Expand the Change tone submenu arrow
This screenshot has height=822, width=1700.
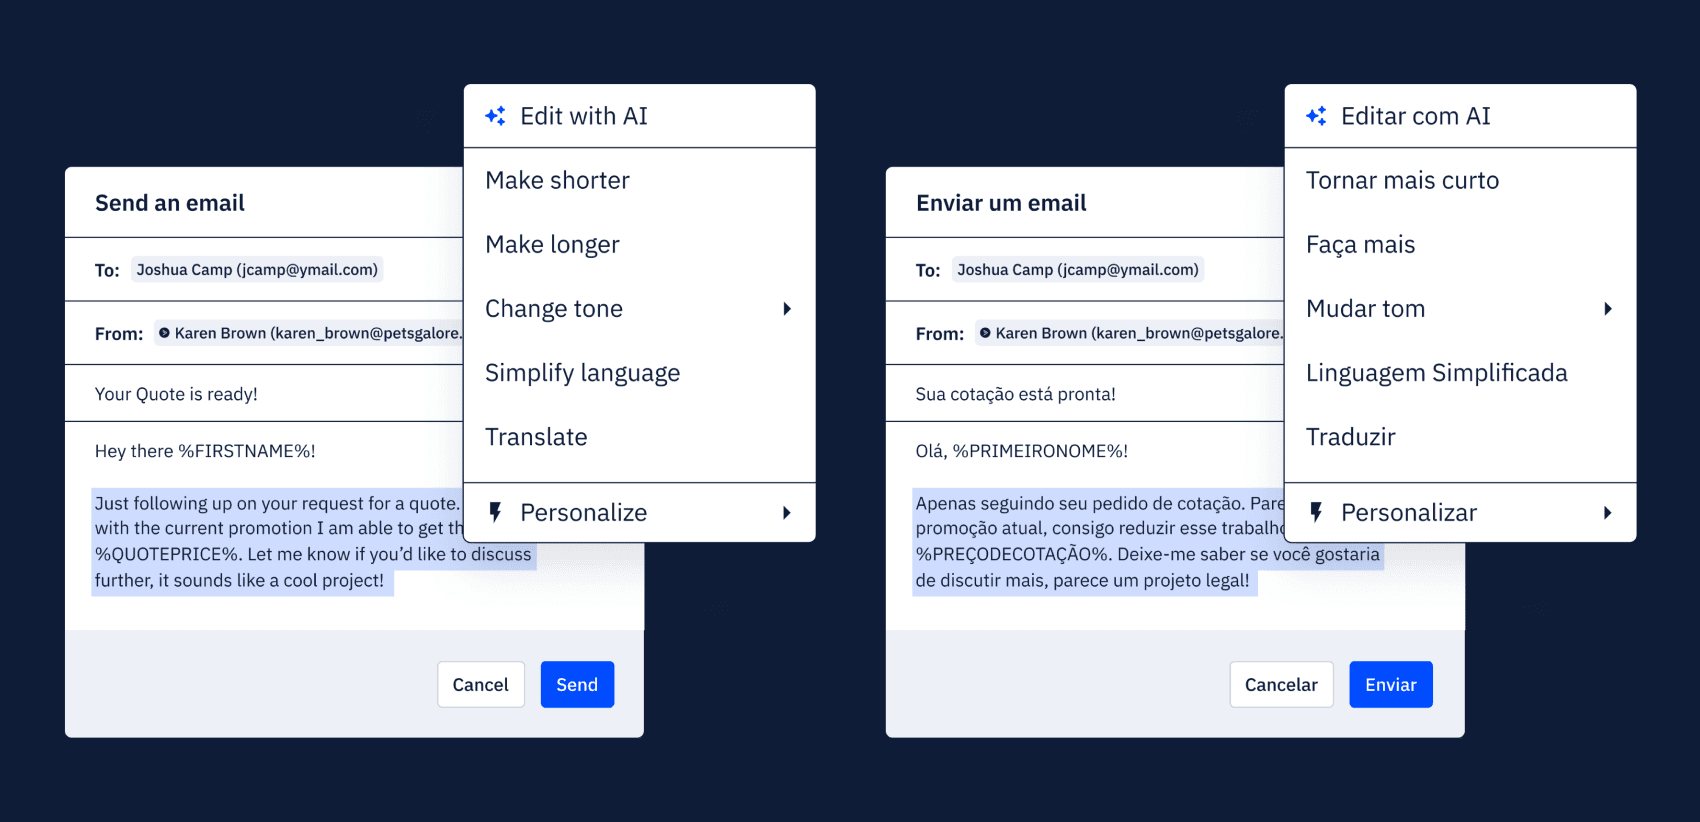pyautogui.click(x=787, y=309)
